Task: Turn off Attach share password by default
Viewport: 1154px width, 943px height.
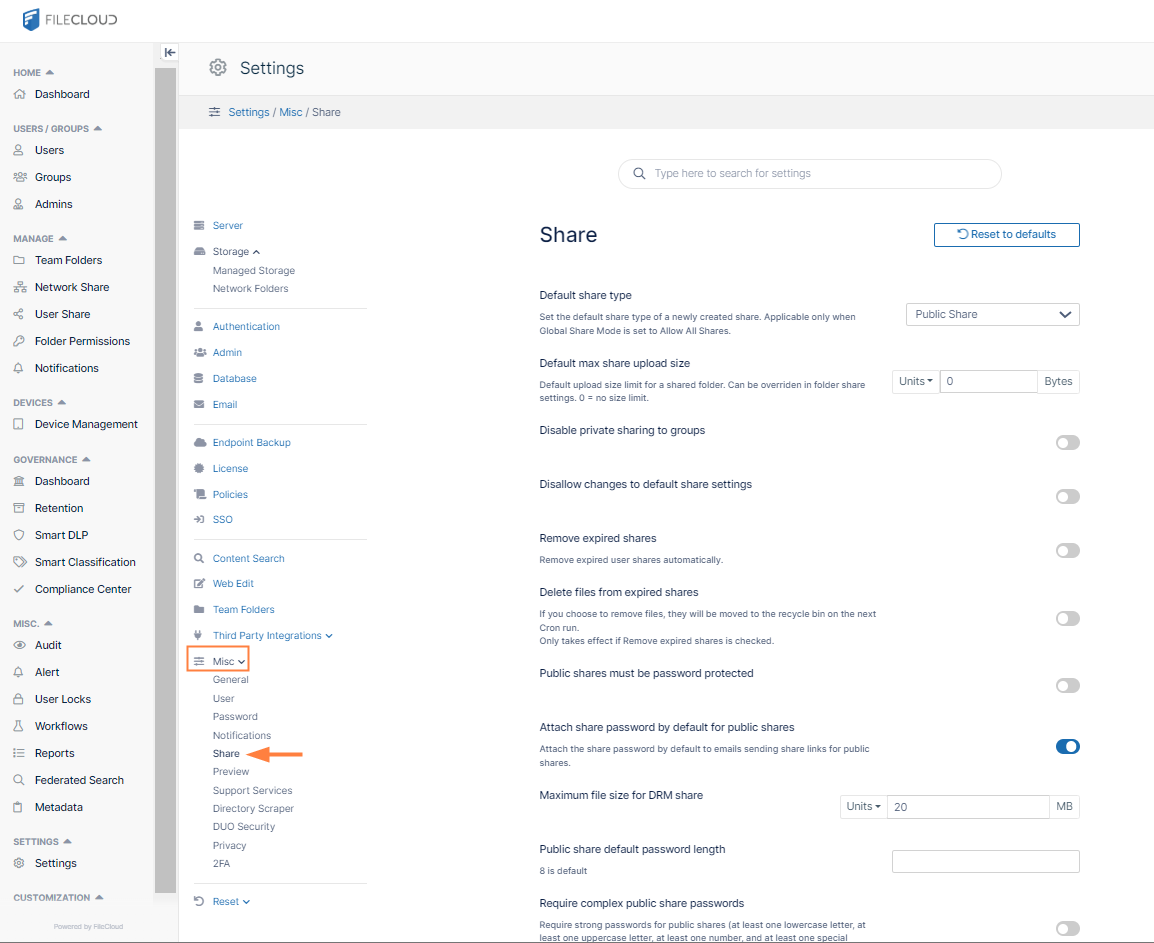Action: (1067, 747)
